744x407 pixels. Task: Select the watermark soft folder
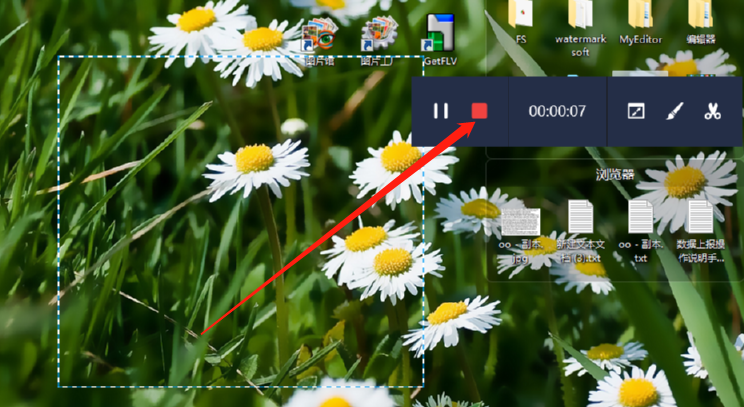pos(580,28)
